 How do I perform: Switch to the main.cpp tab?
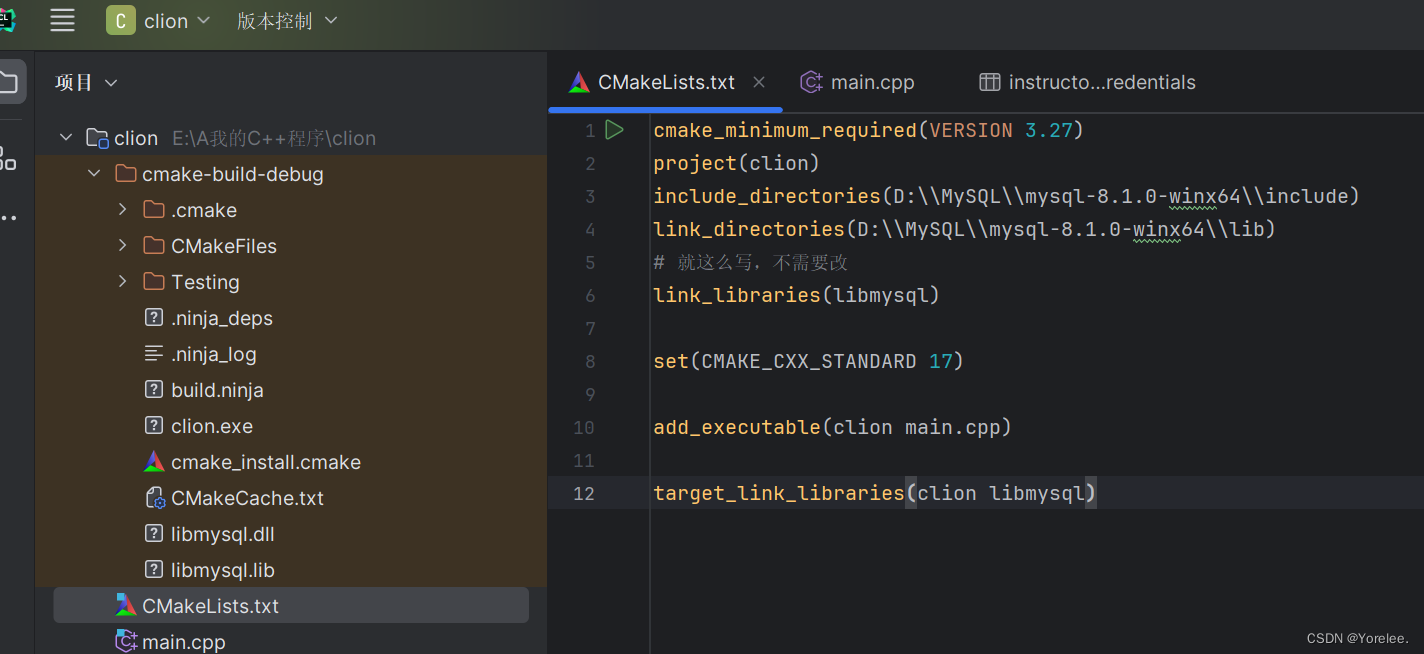coord(870,82)
